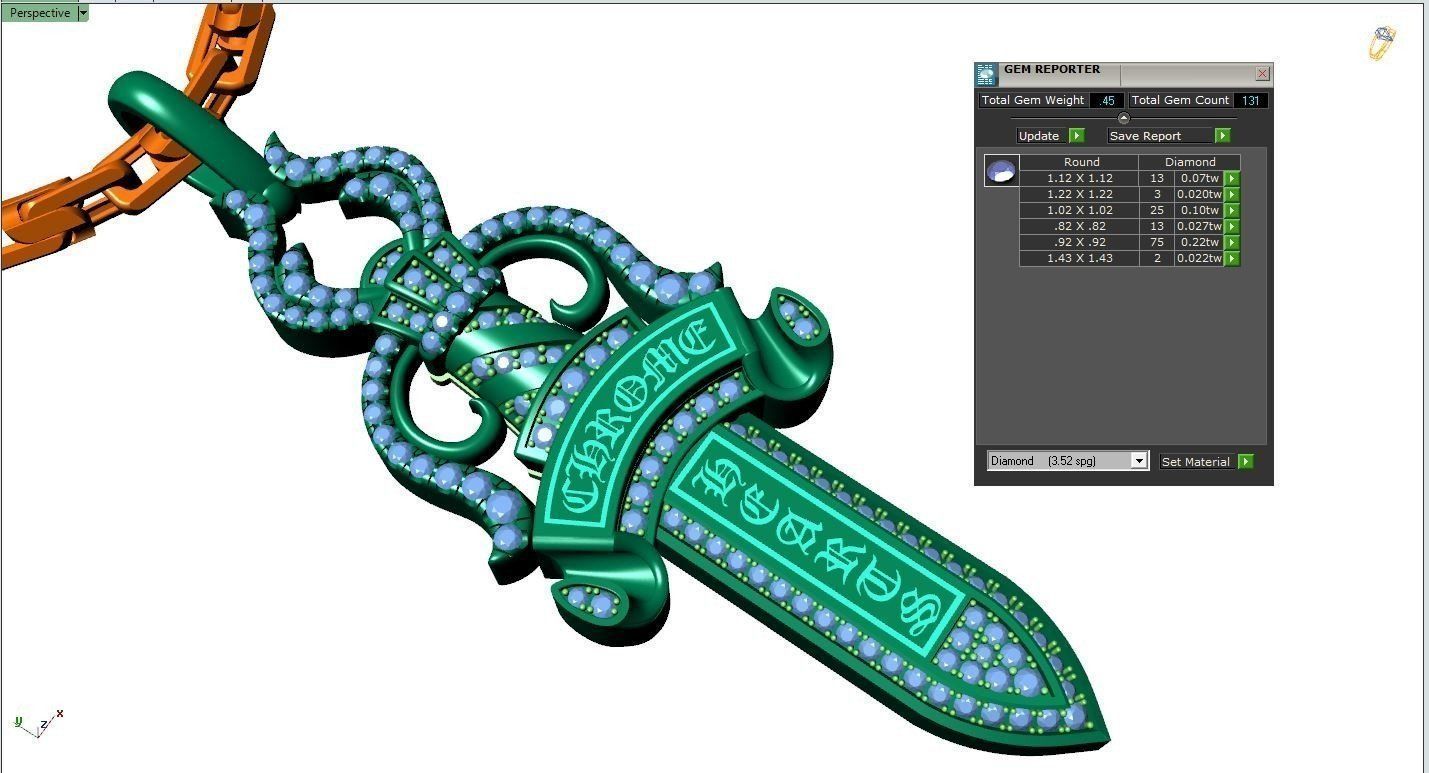This screenshot has width=1429, height=773.
Task: Select the 1.22 X 1.22 gem row
Action: click(1130, 194)
